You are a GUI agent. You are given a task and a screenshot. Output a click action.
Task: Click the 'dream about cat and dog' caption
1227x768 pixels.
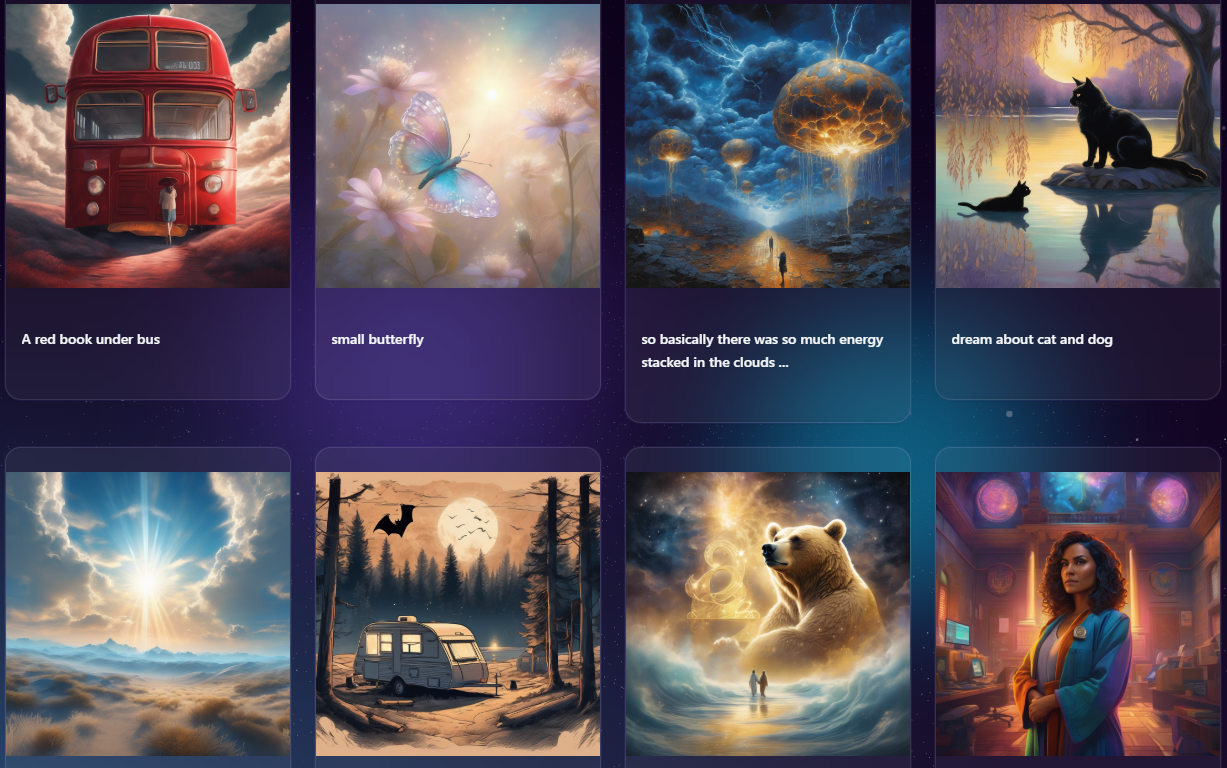(x=1032, y=339)
